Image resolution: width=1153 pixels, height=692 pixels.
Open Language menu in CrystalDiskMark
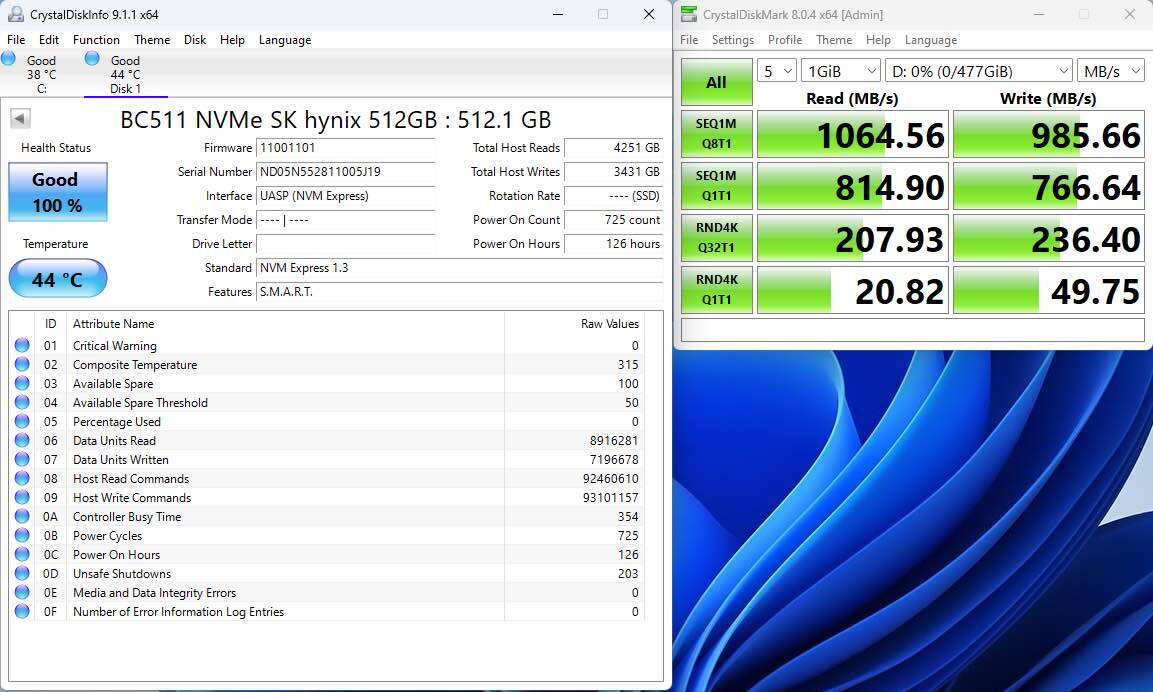931,40
